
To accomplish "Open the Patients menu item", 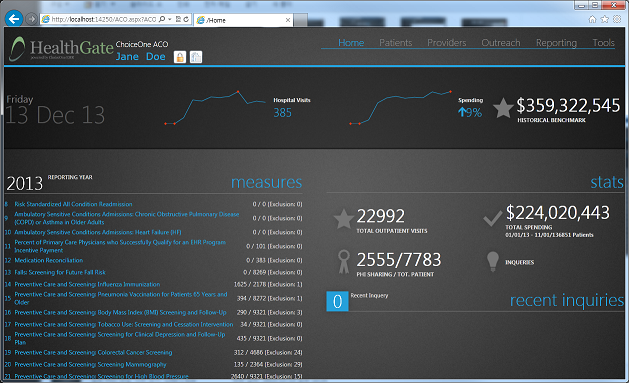I will pyautogui.click(x=396, y=43).
